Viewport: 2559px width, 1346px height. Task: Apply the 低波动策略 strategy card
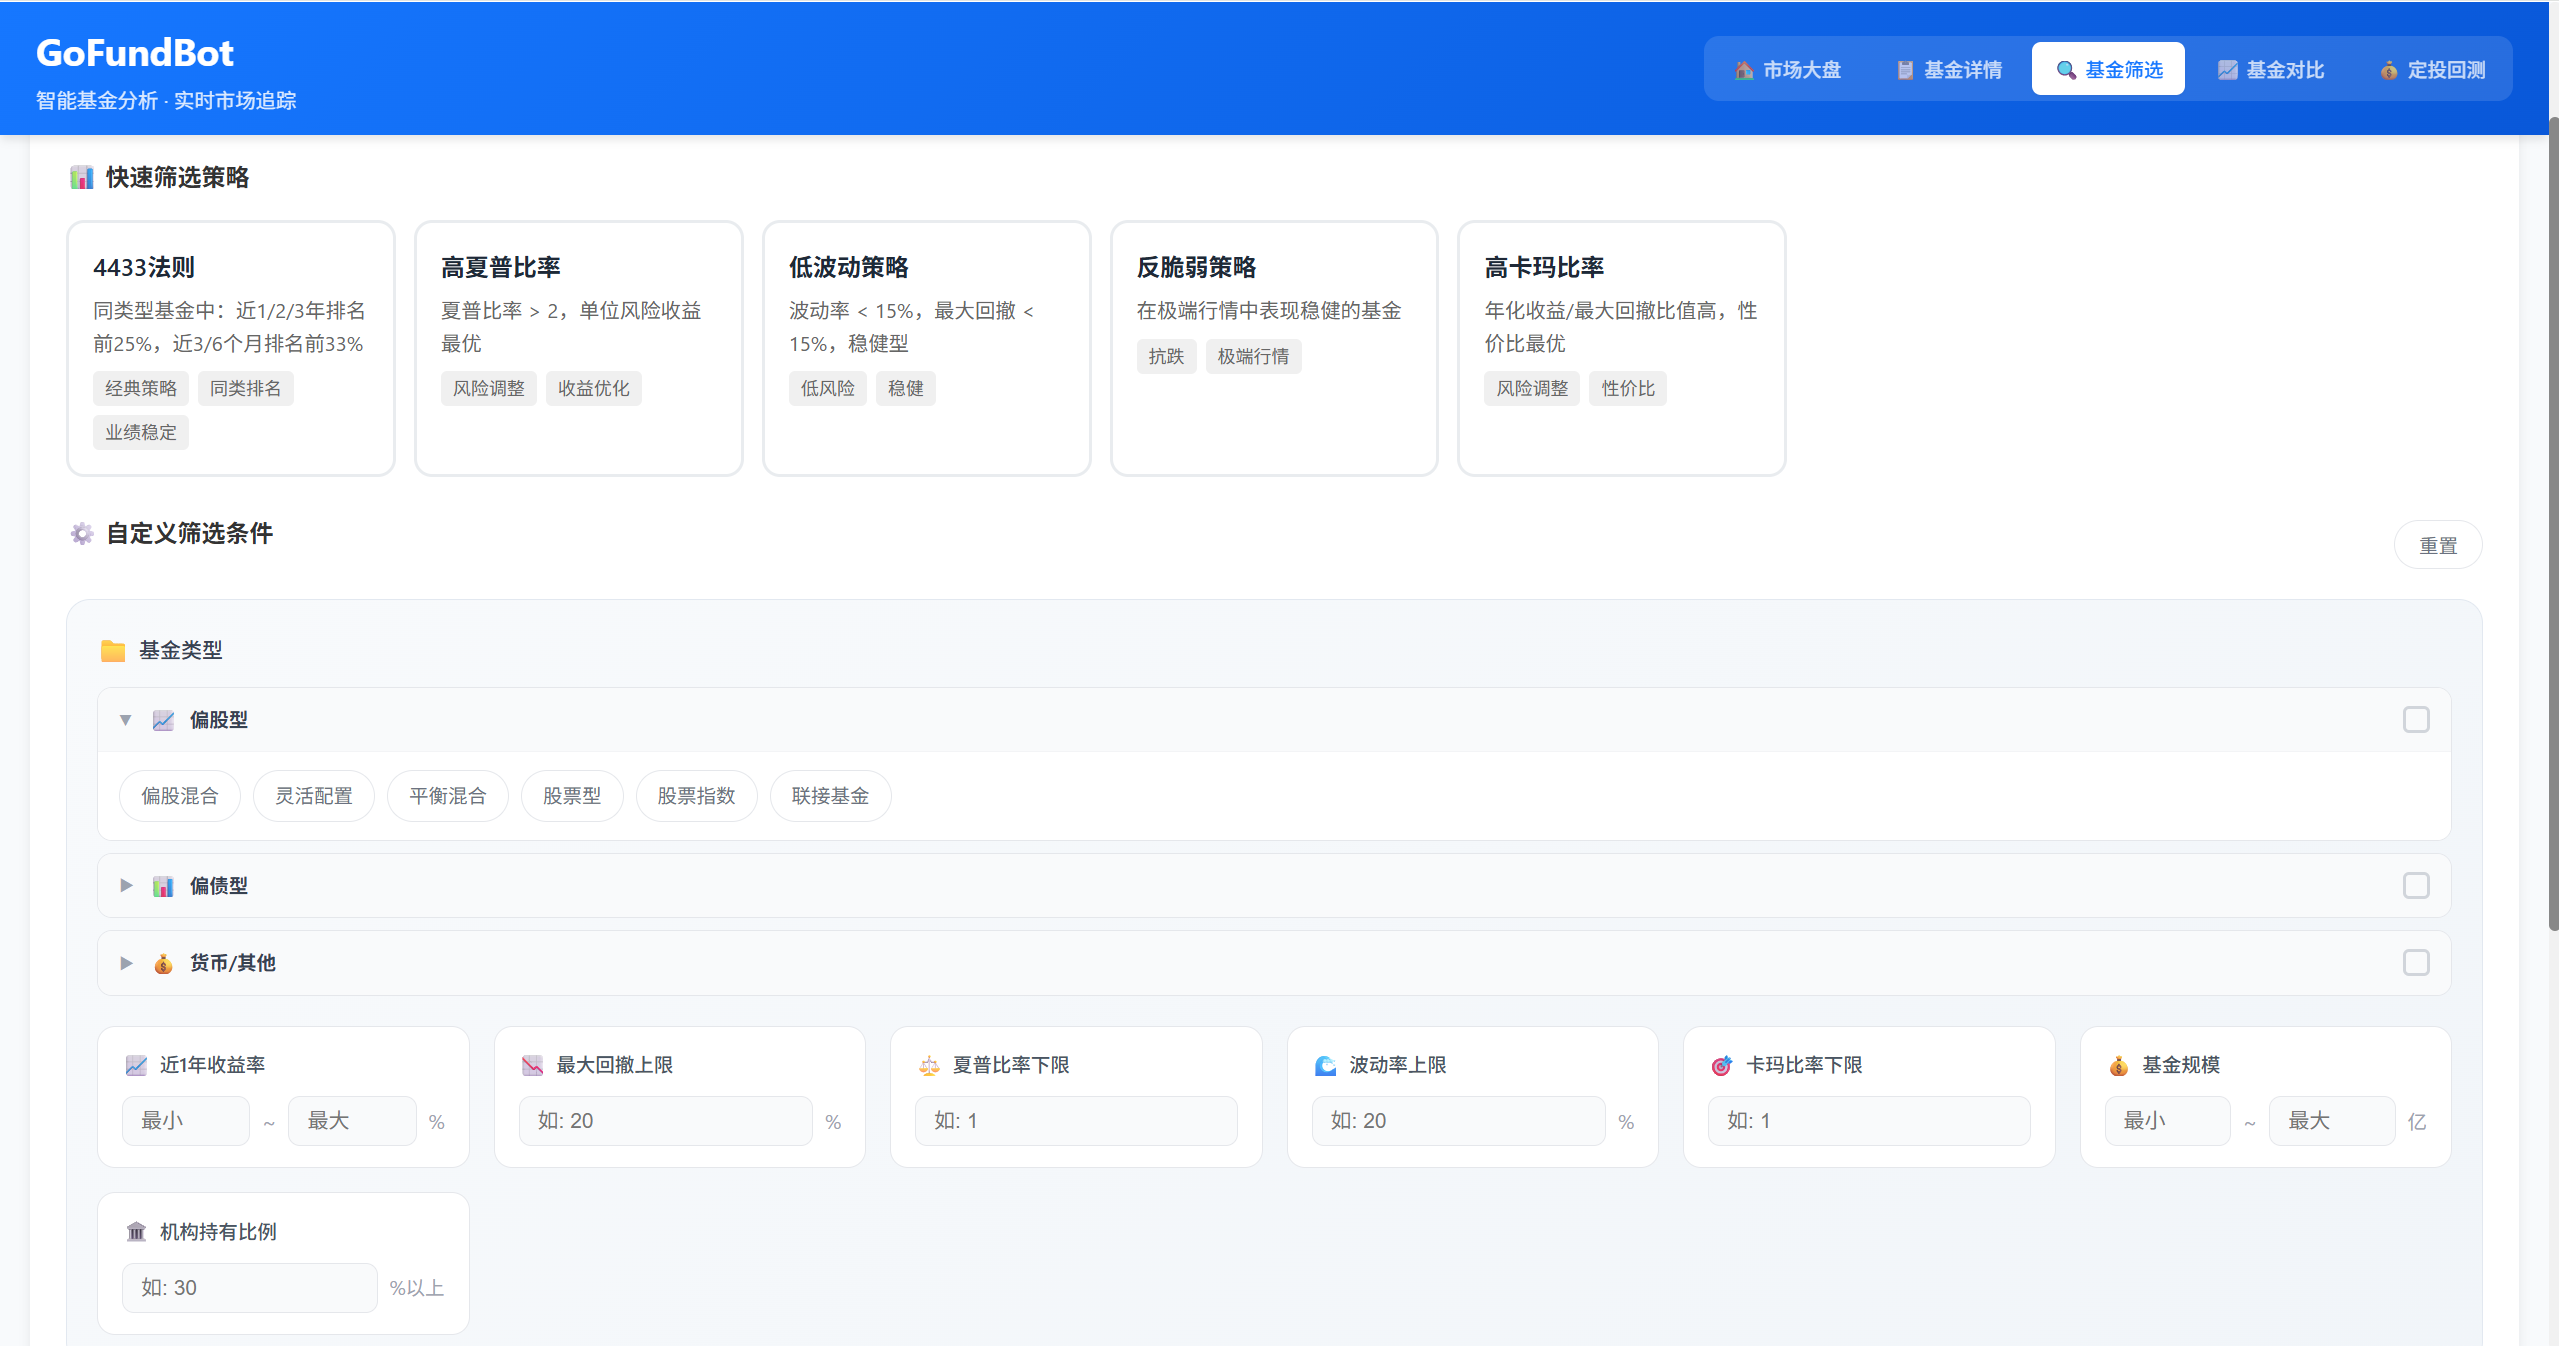[927, 349]
